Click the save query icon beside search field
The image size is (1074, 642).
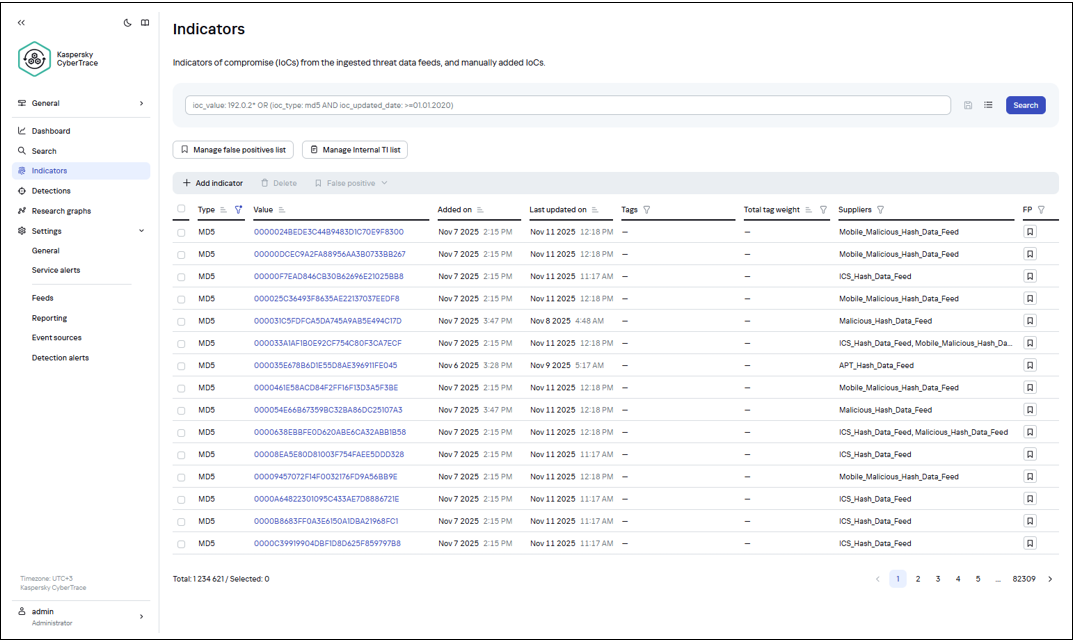coord(968,106)
